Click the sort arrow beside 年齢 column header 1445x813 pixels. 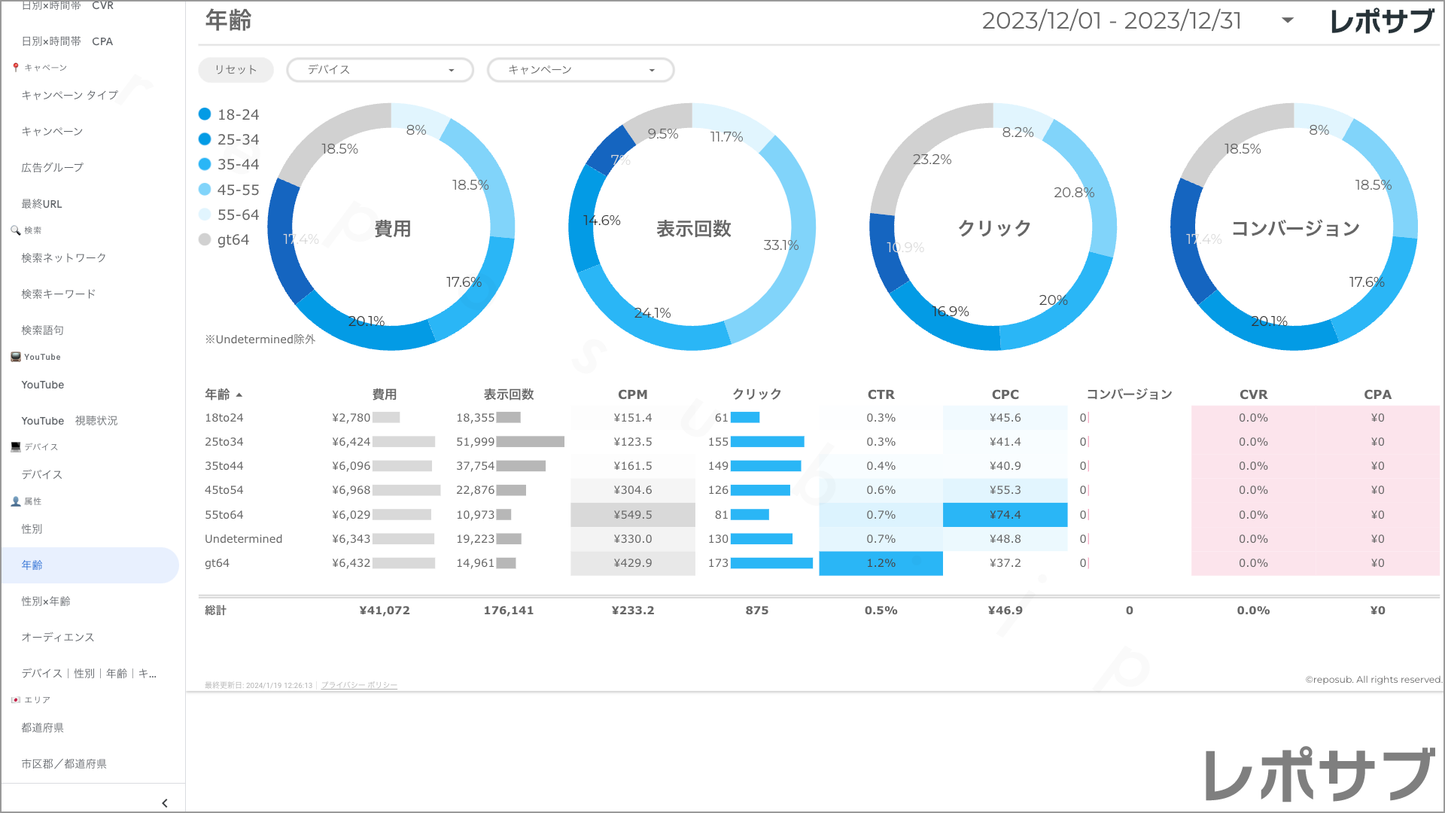[x=239, y=395]
